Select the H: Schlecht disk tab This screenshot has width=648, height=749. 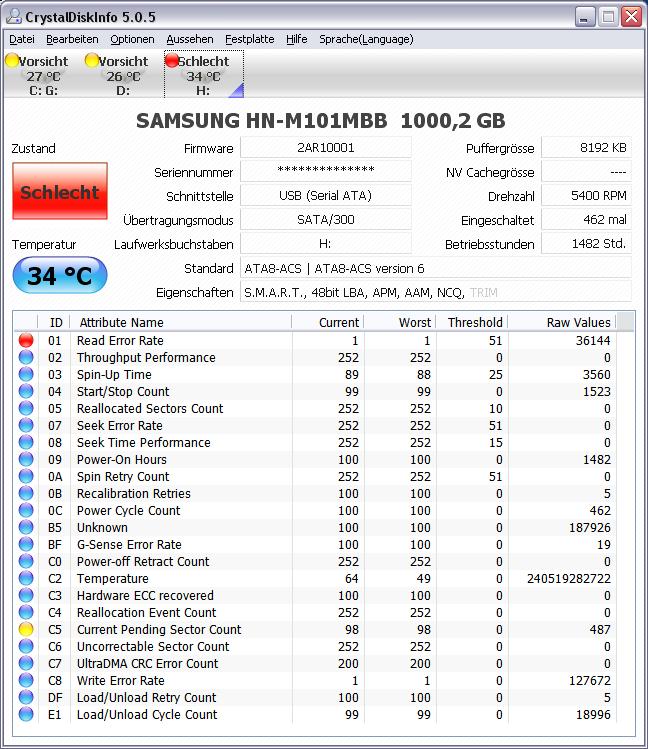204,75
